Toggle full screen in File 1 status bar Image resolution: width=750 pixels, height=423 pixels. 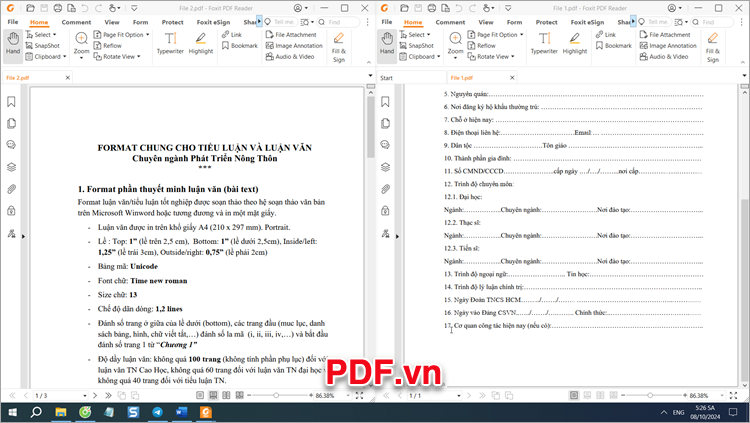pos(734,395)
